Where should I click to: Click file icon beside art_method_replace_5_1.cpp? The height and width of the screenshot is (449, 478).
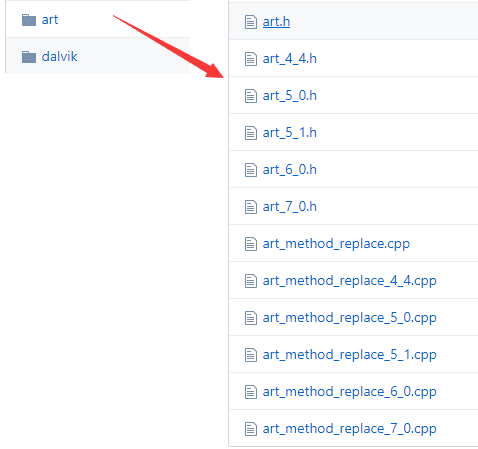click(x=251, y=355)
